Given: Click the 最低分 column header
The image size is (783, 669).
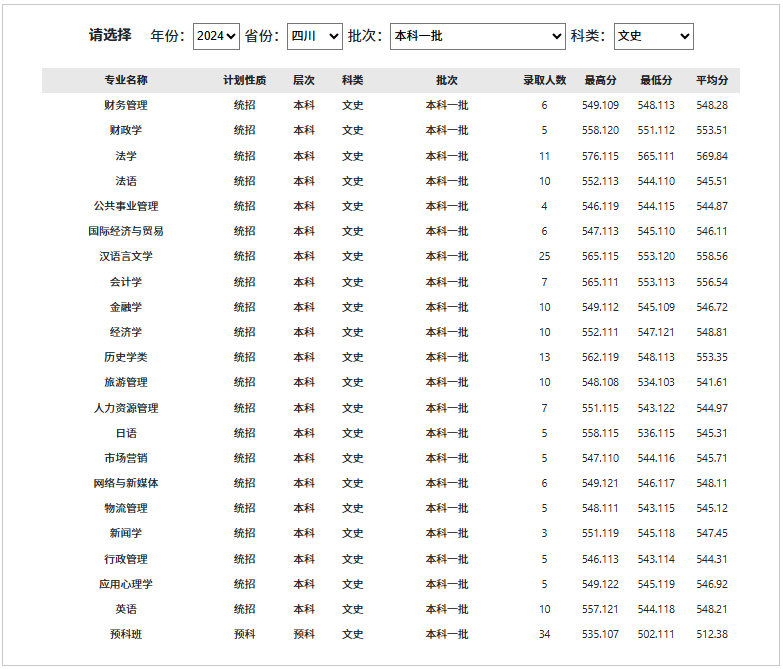Looking at the screenshot, I should click(656, 80).
